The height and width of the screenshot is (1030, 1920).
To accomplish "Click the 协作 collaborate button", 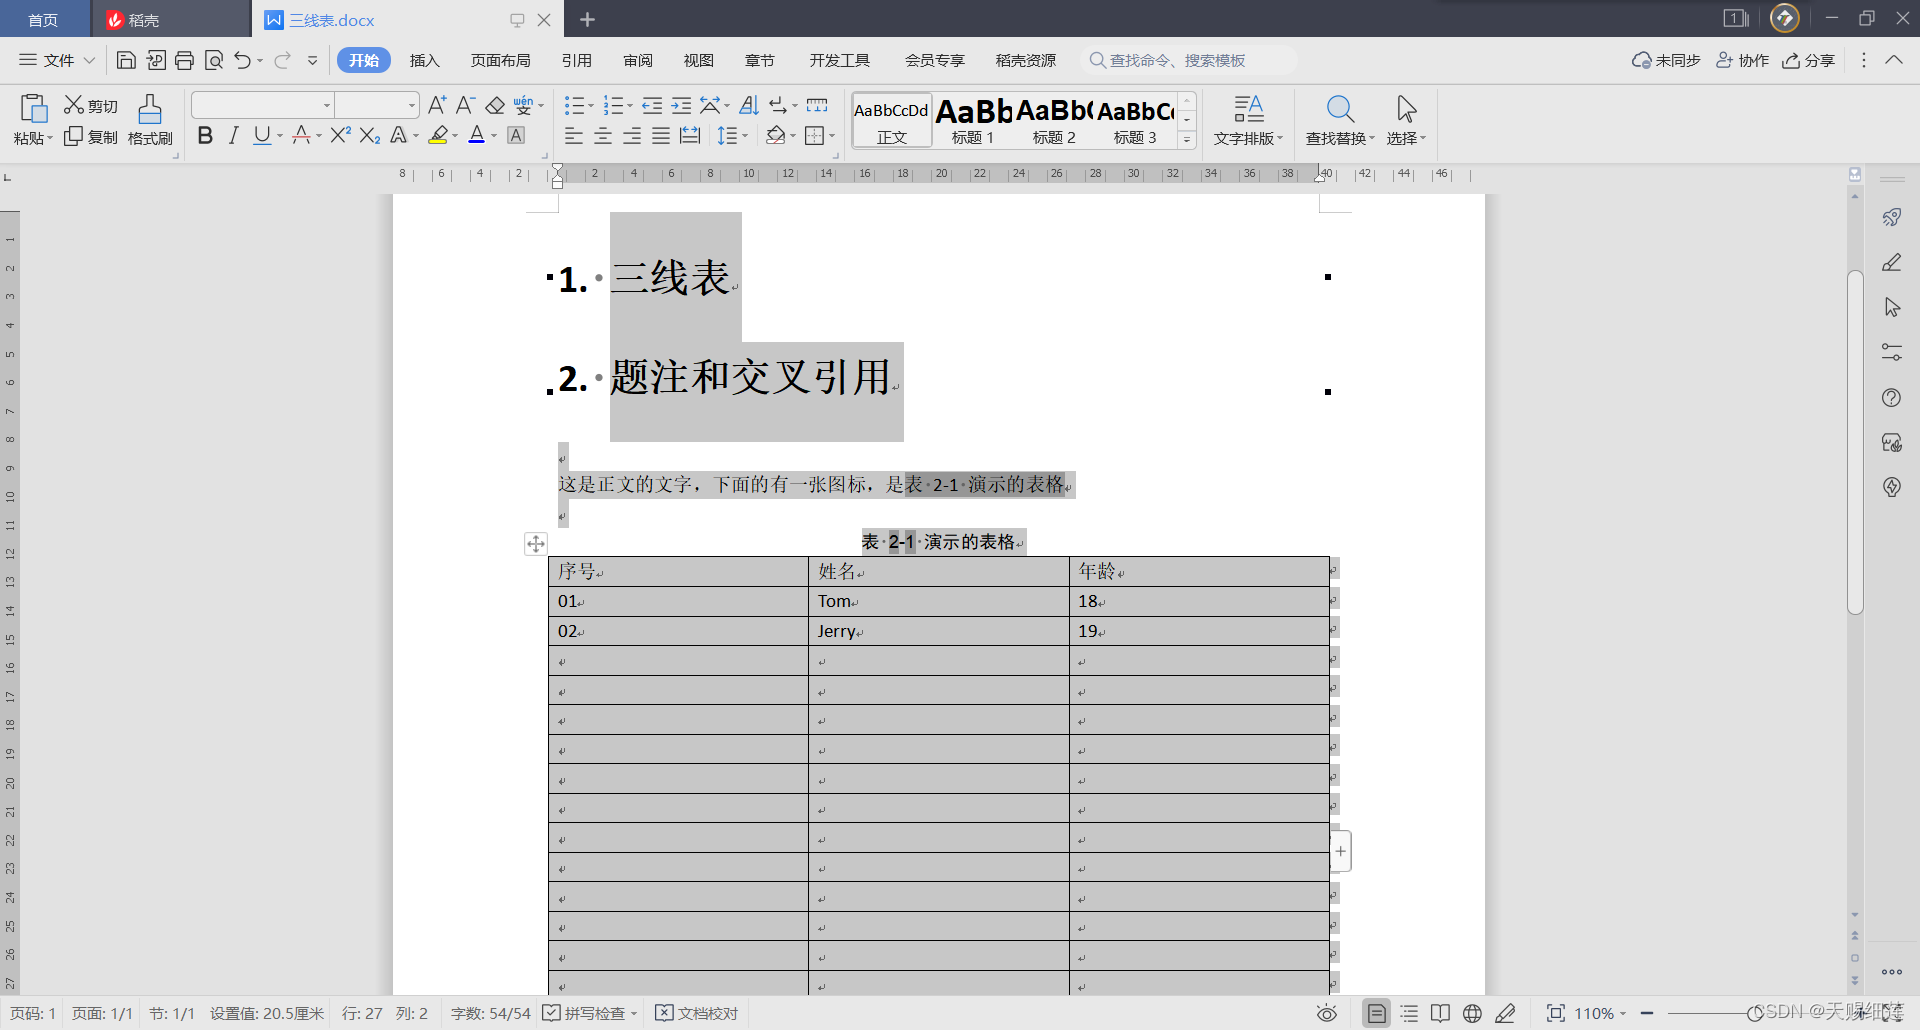I will point(1743,60).
